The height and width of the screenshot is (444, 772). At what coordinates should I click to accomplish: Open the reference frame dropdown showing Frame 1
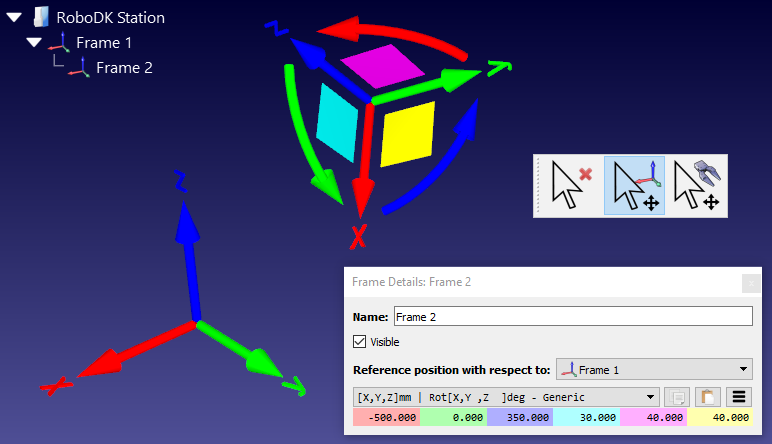tap(653, 369)
